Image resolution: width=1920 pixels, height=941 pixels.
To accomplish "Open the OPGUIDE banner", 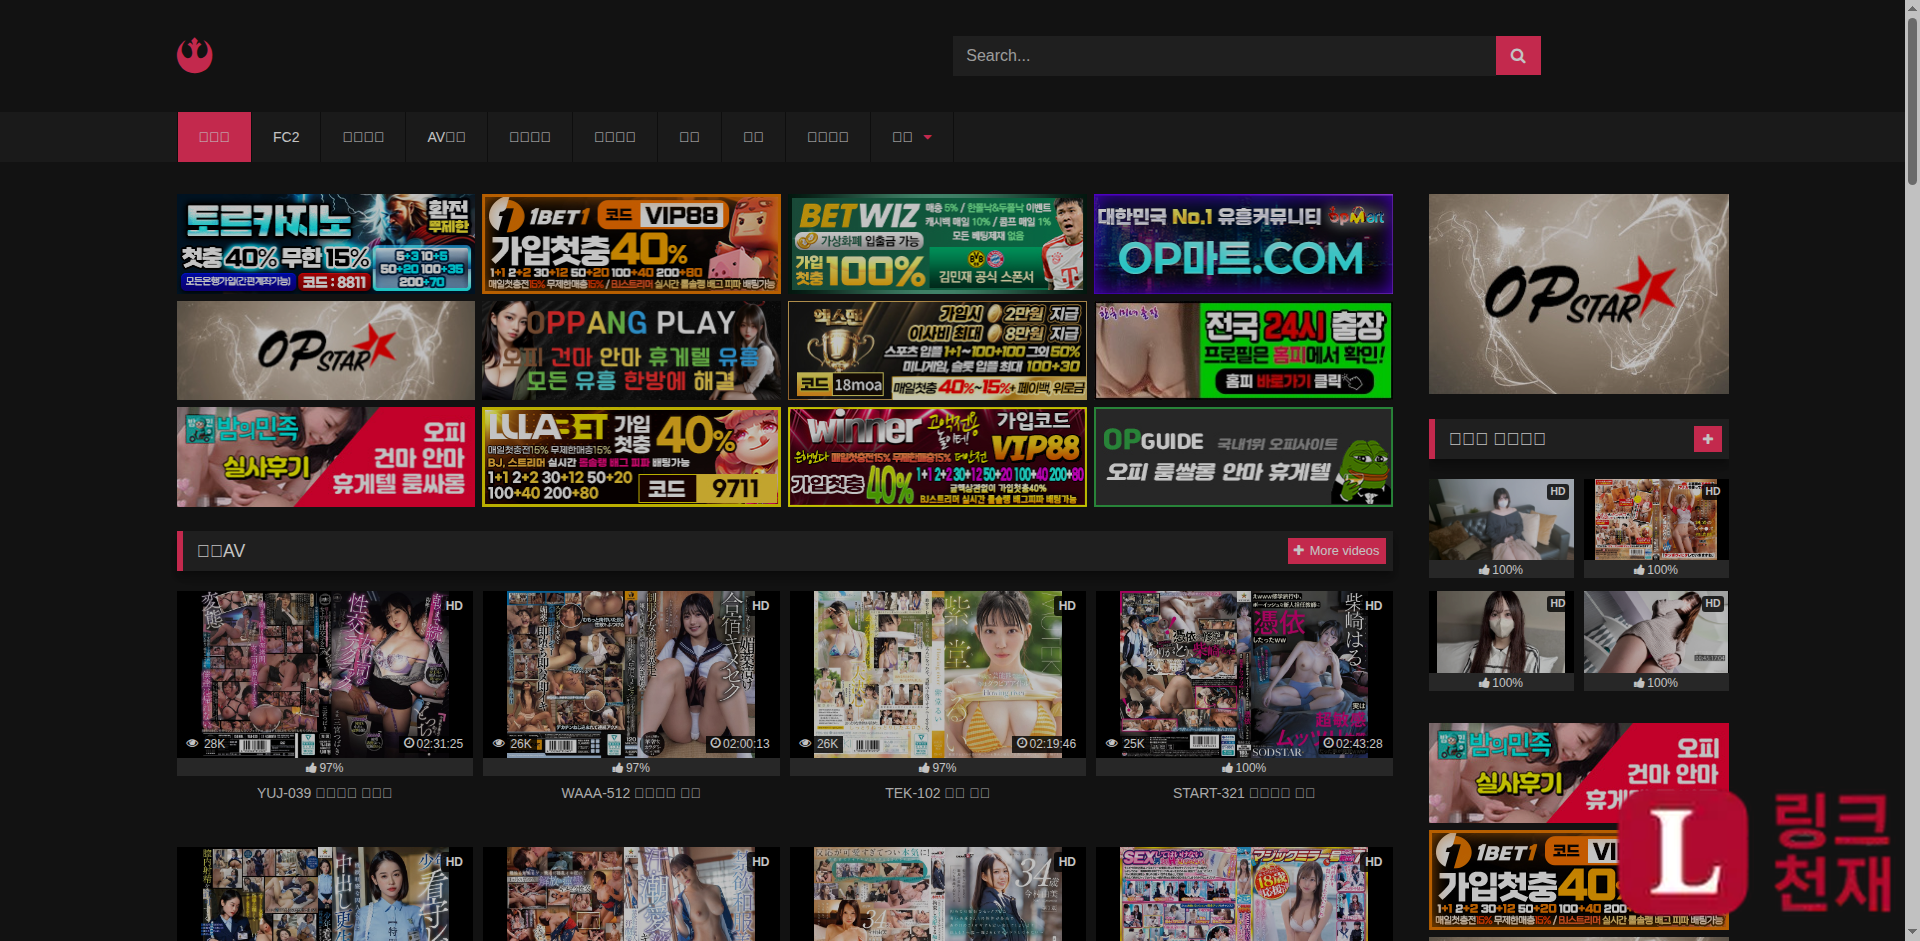I will 1243,457.
